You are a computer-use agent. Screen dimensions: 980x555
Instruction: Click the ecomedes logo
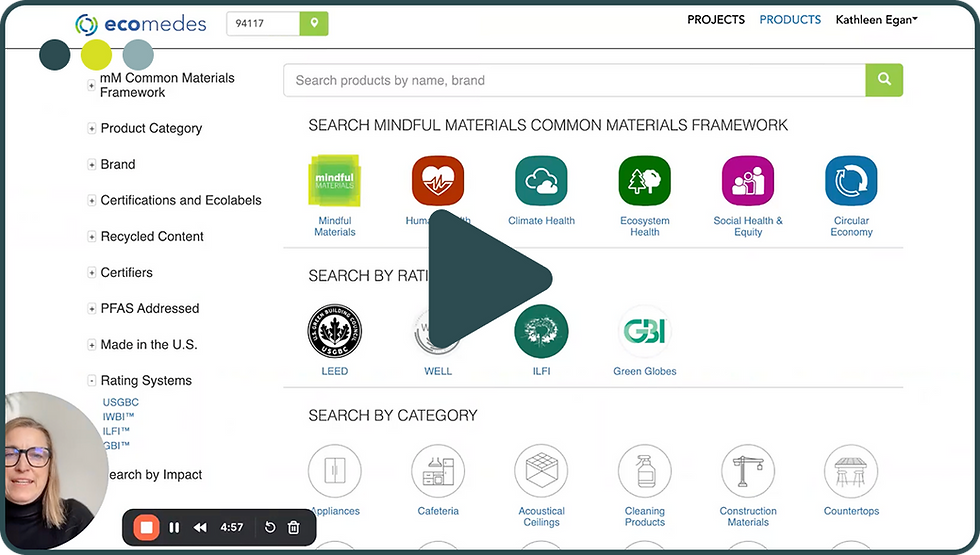pyautogui.click(x=141, y=24)
